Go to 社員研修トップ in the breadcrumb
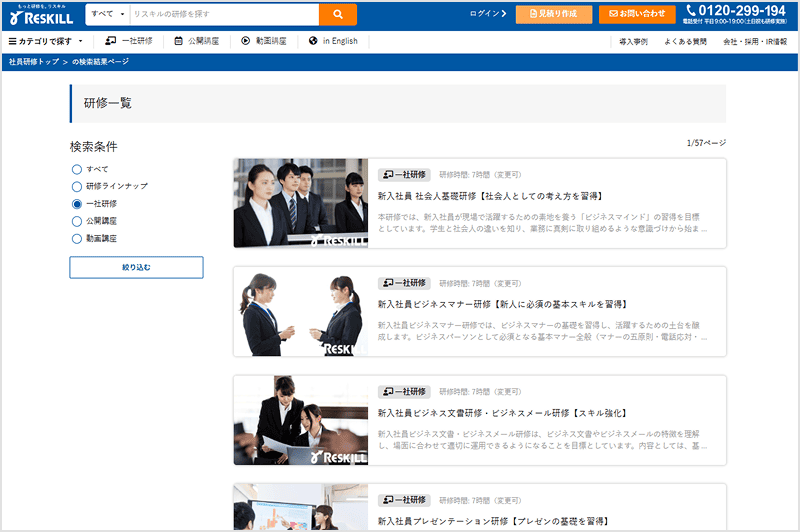The width and height of the screenshot is (800, 532). tap(34, 62)
